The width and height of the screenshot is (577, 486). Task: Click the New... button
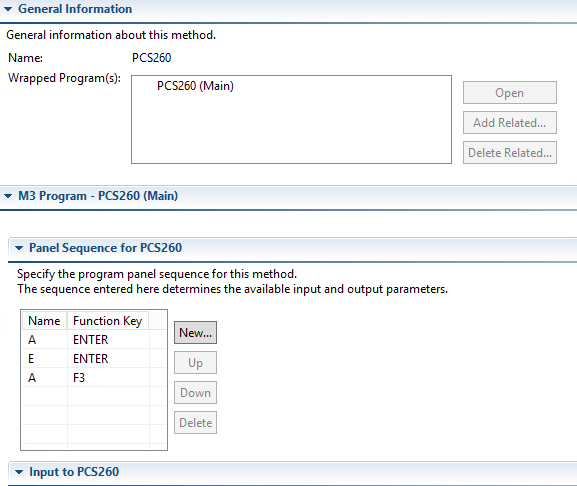coord(195,333)
